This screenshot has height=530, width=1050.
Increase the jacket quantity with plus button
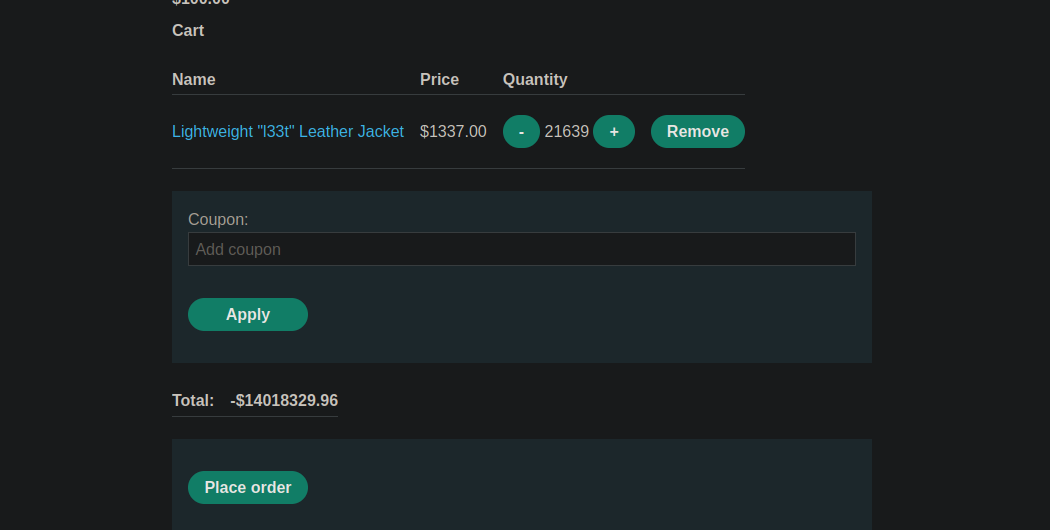point(614,132)
